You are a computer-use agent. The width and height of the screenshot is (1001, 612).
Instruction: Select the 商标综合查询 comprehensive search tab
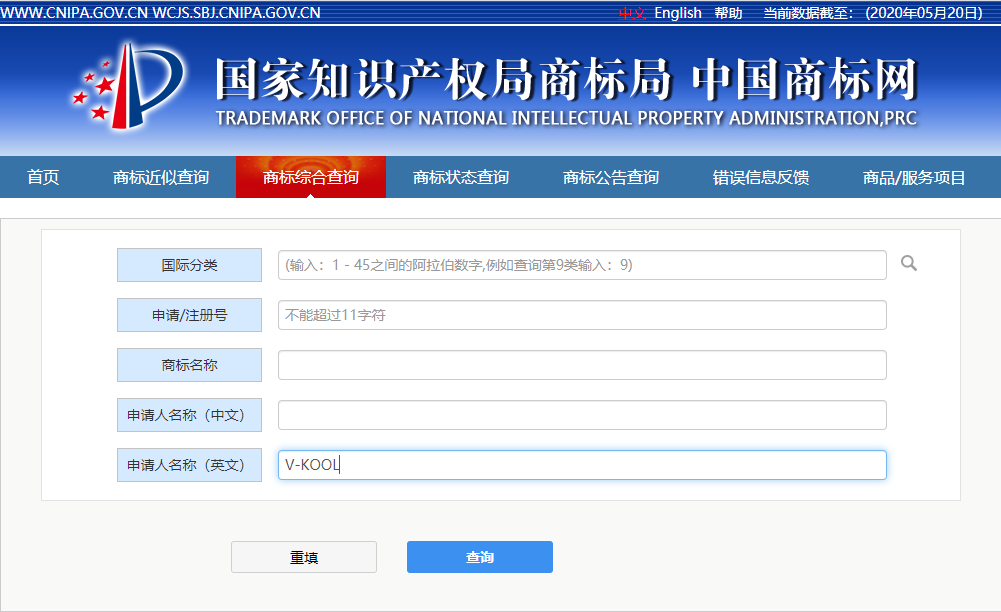point(310,176)
